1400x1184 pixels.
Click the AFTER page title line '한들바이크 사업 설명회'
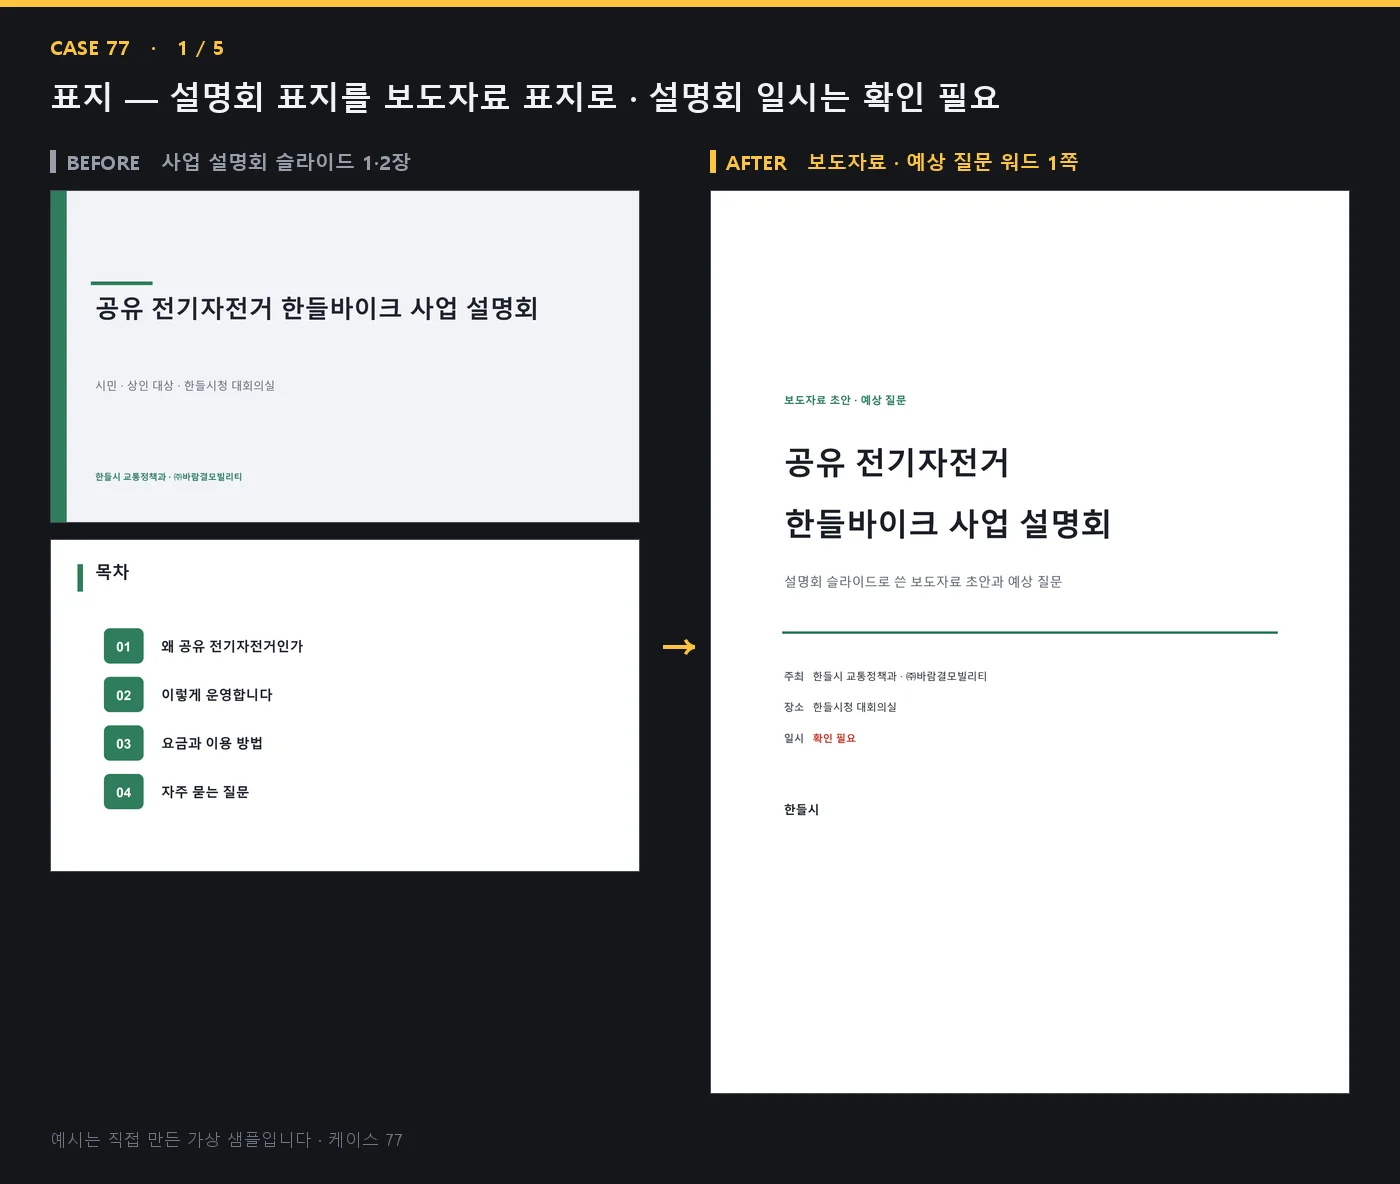(x=947, y=524)
